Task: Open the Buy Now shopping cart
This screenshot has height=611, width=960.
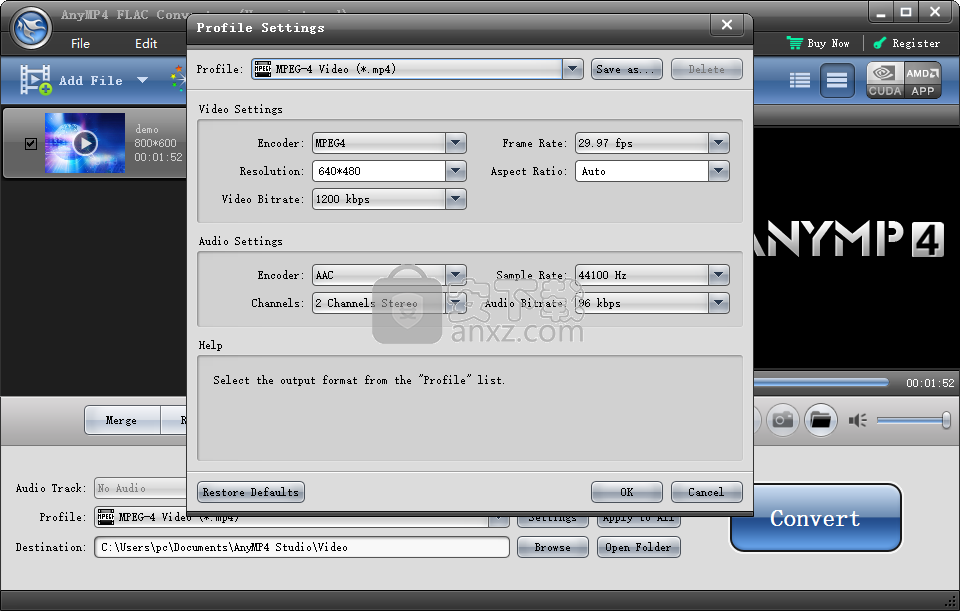Action: pyautogui.click(x=795, y=43)
